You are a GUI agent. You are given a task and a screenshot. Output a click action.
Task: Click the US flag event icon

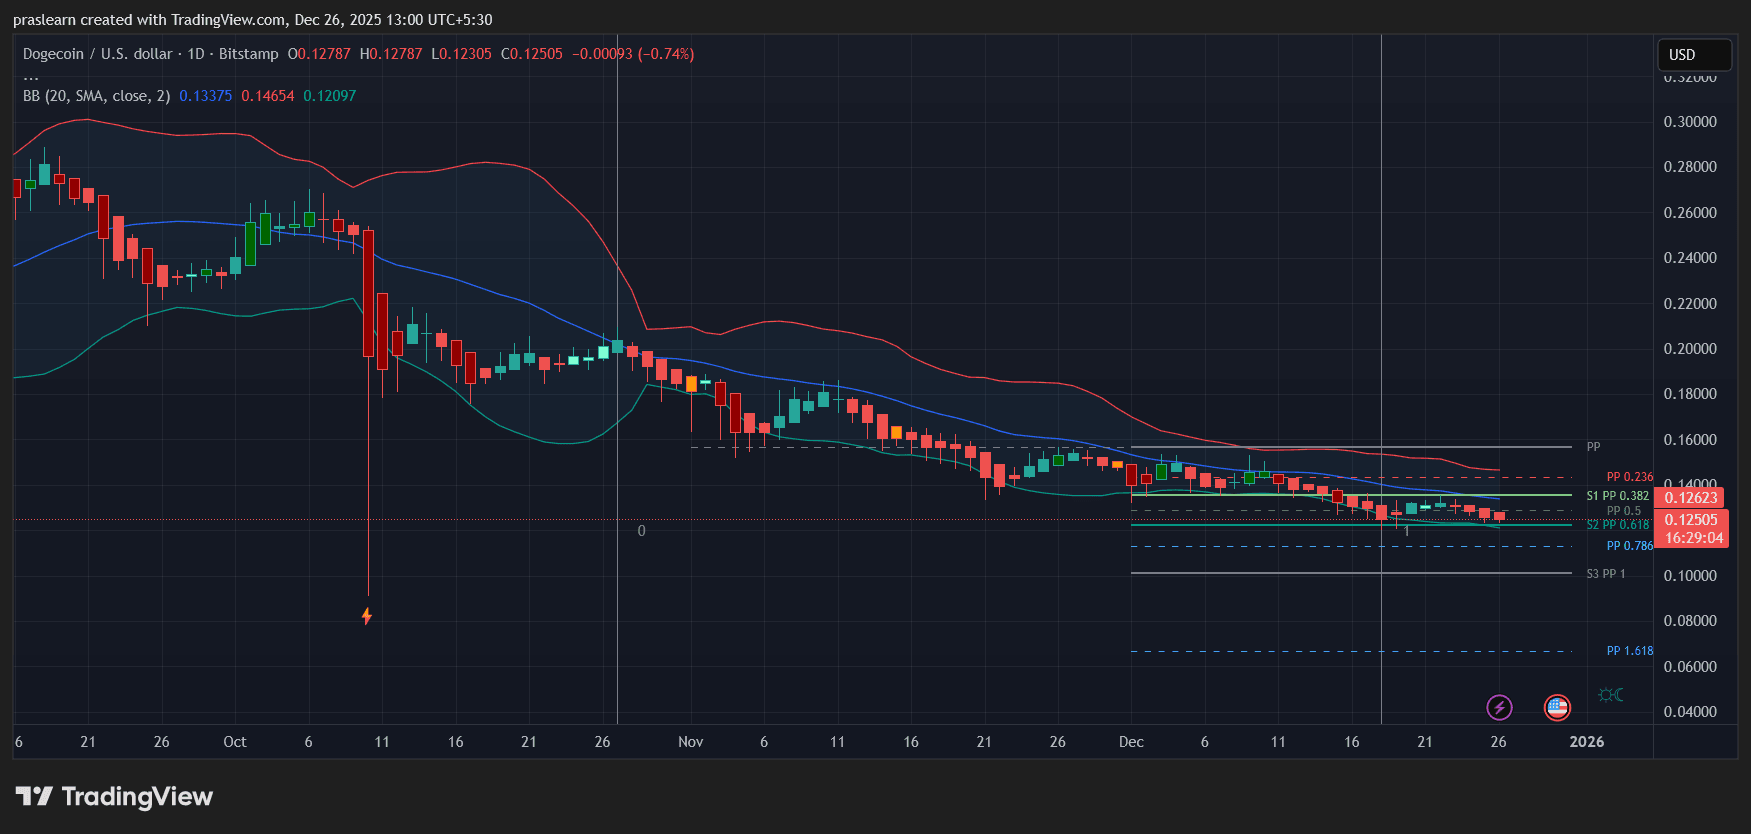click(x=1557, y=708)
